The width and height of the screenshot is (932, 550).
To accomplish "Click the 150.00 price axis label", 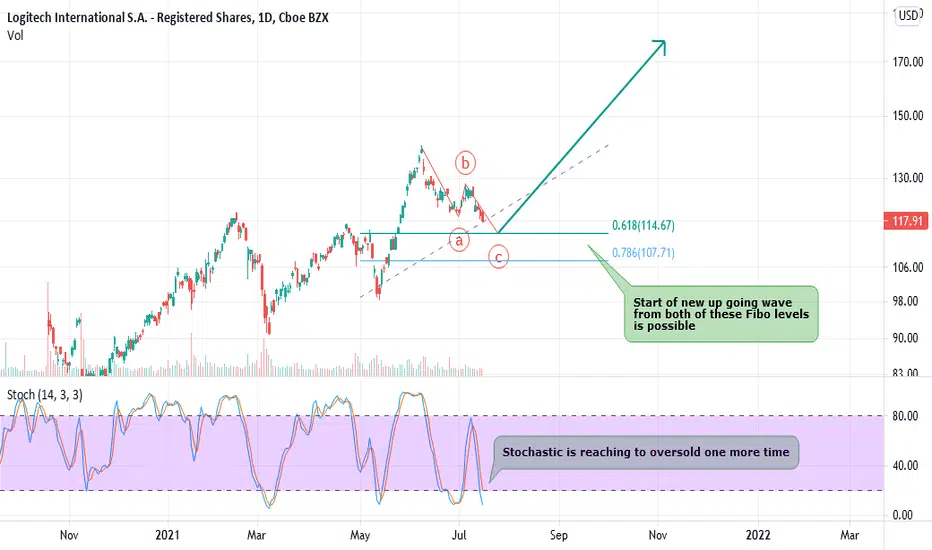I will tap(907, 116).
